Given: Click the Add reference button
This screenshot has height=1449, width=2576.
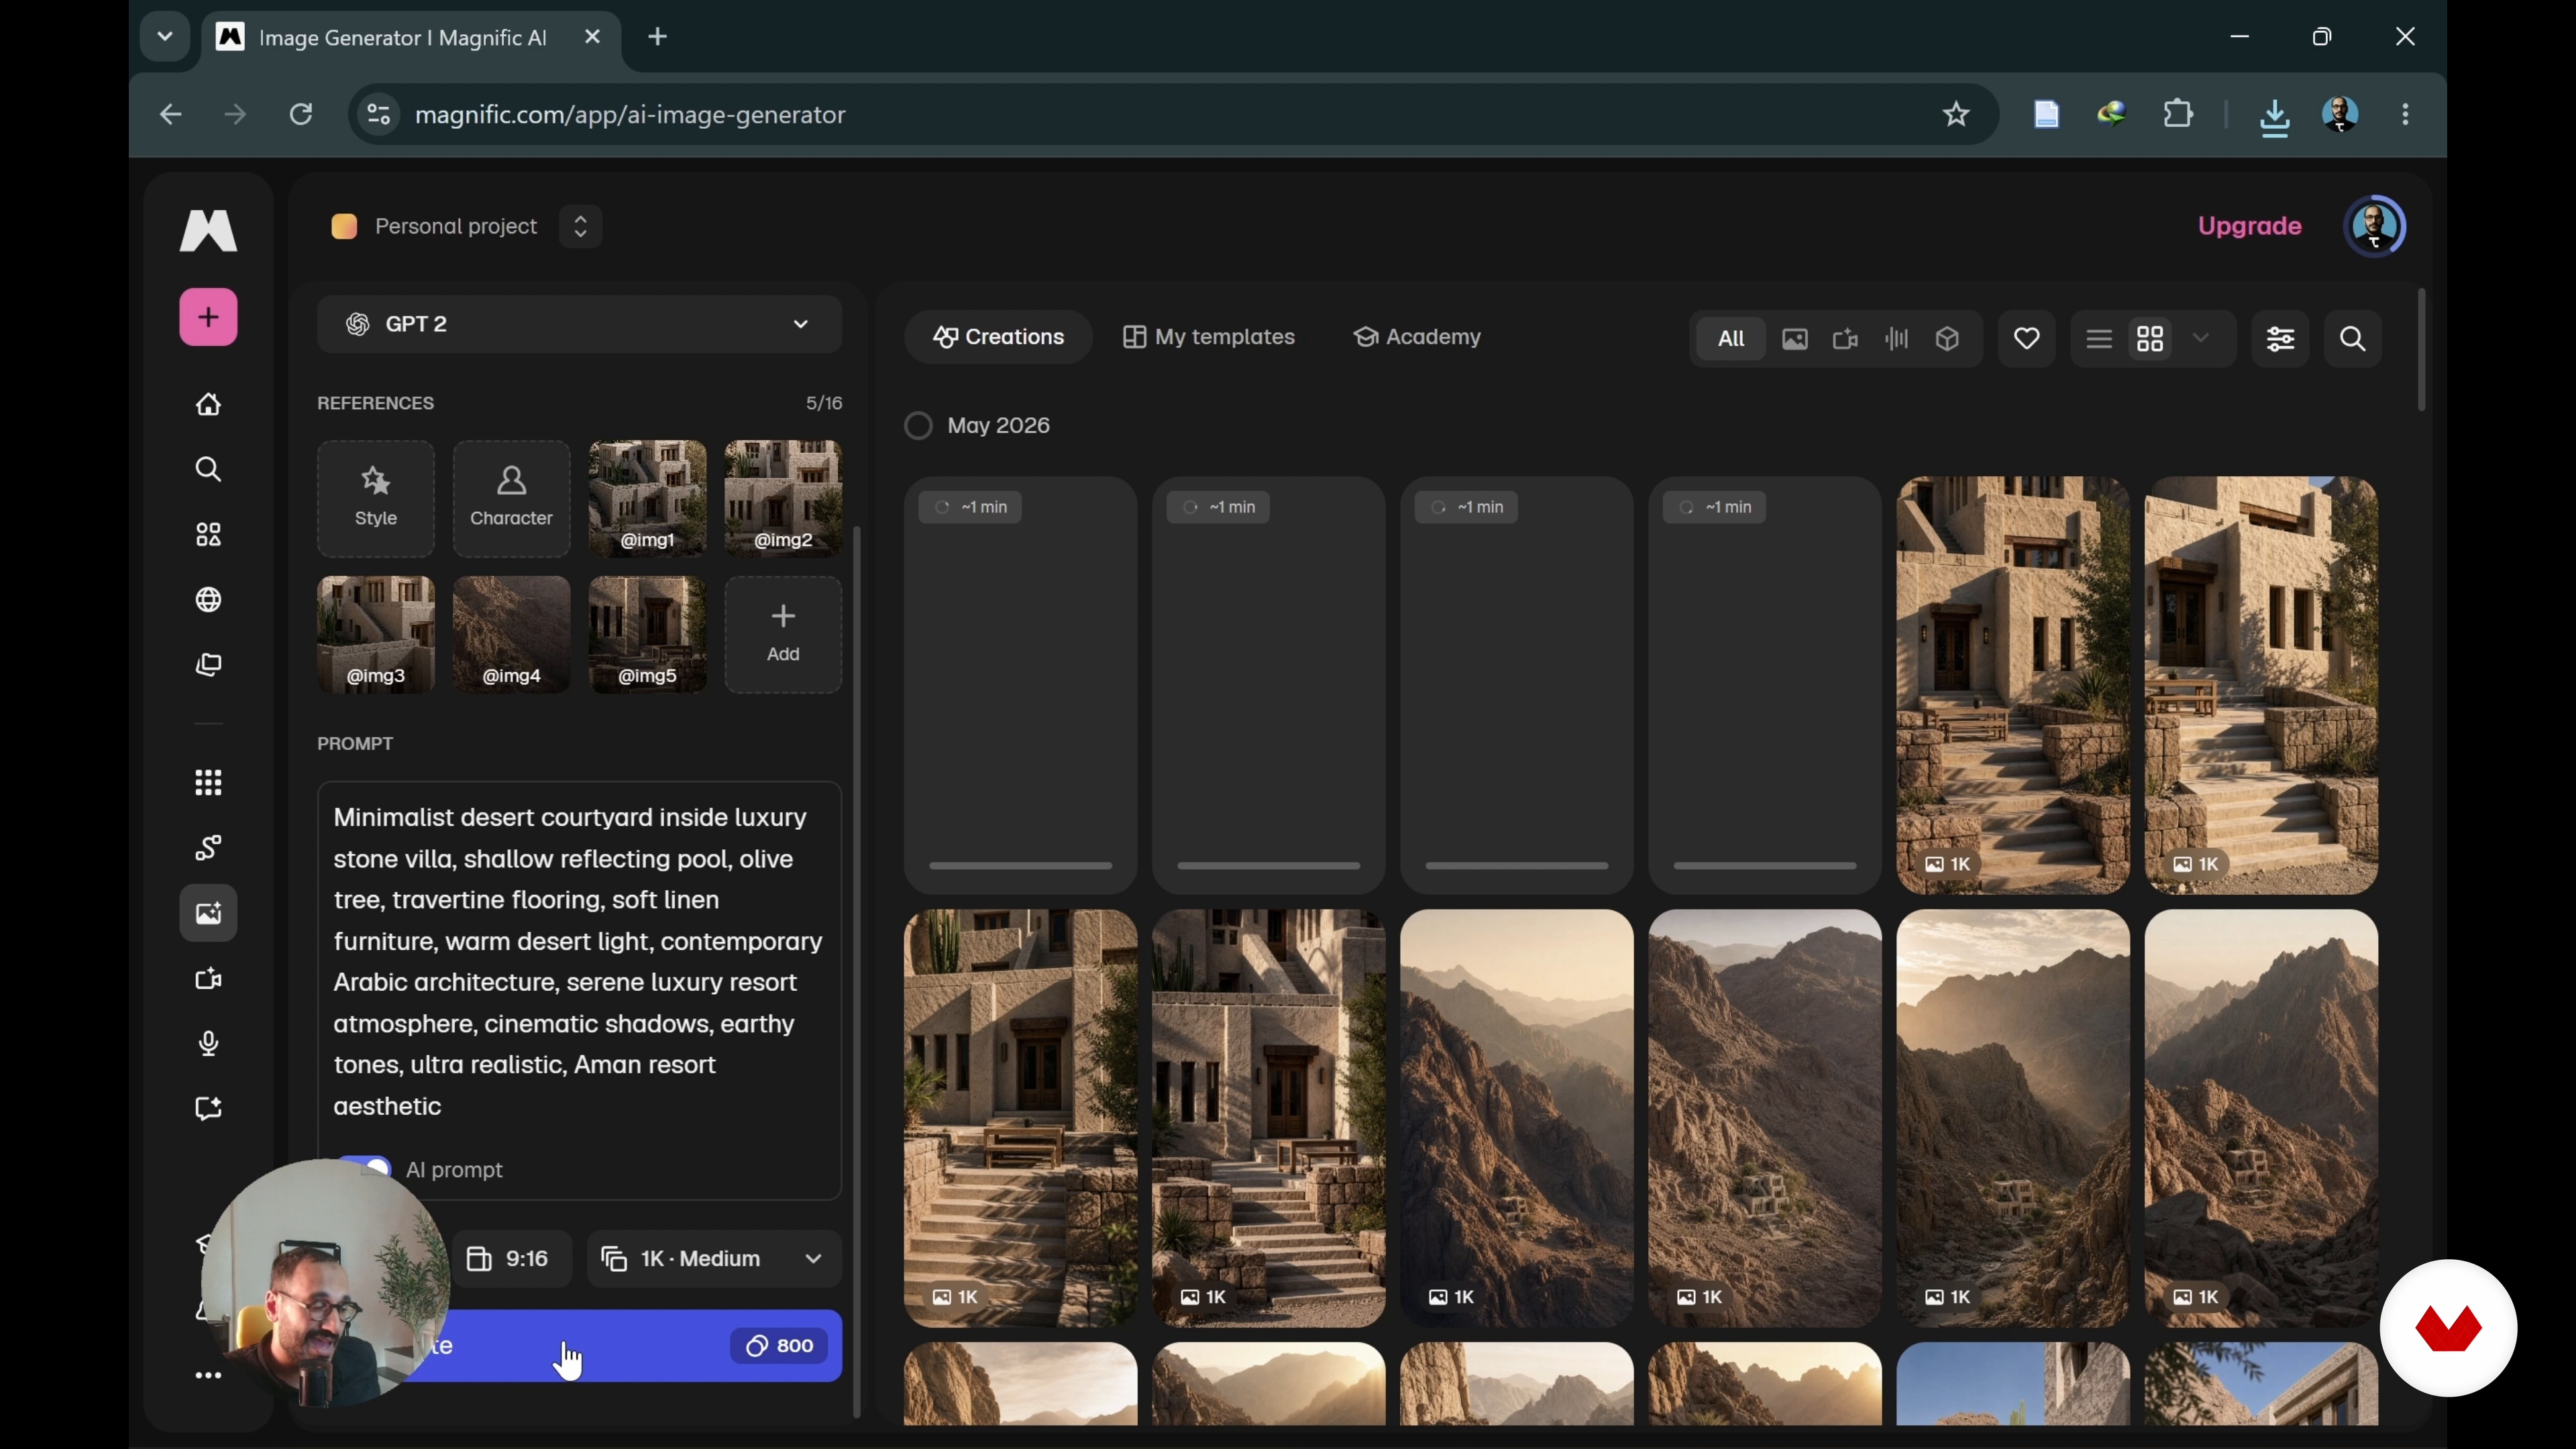Looking at the screenshot, I should (x=783, y=635).
